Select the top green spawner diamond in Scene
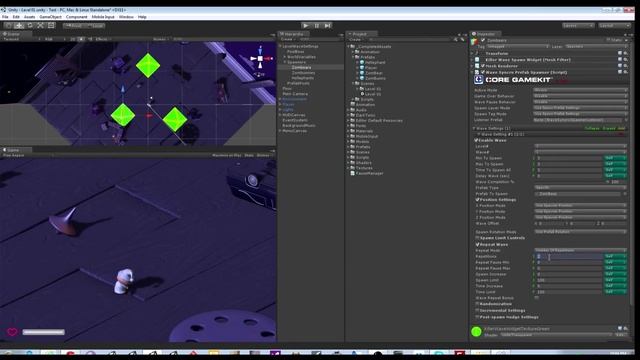Image resolution: width=640 pixels, height=360 pixels. point(148,65)
